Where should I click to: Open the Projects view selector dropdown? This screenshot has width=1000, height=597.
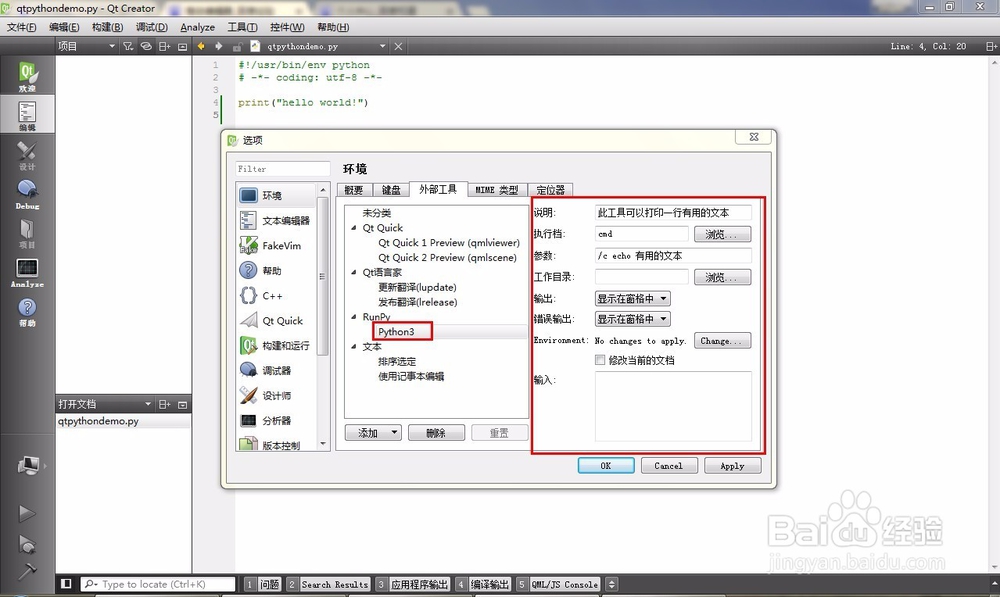[x=86, y=46]
